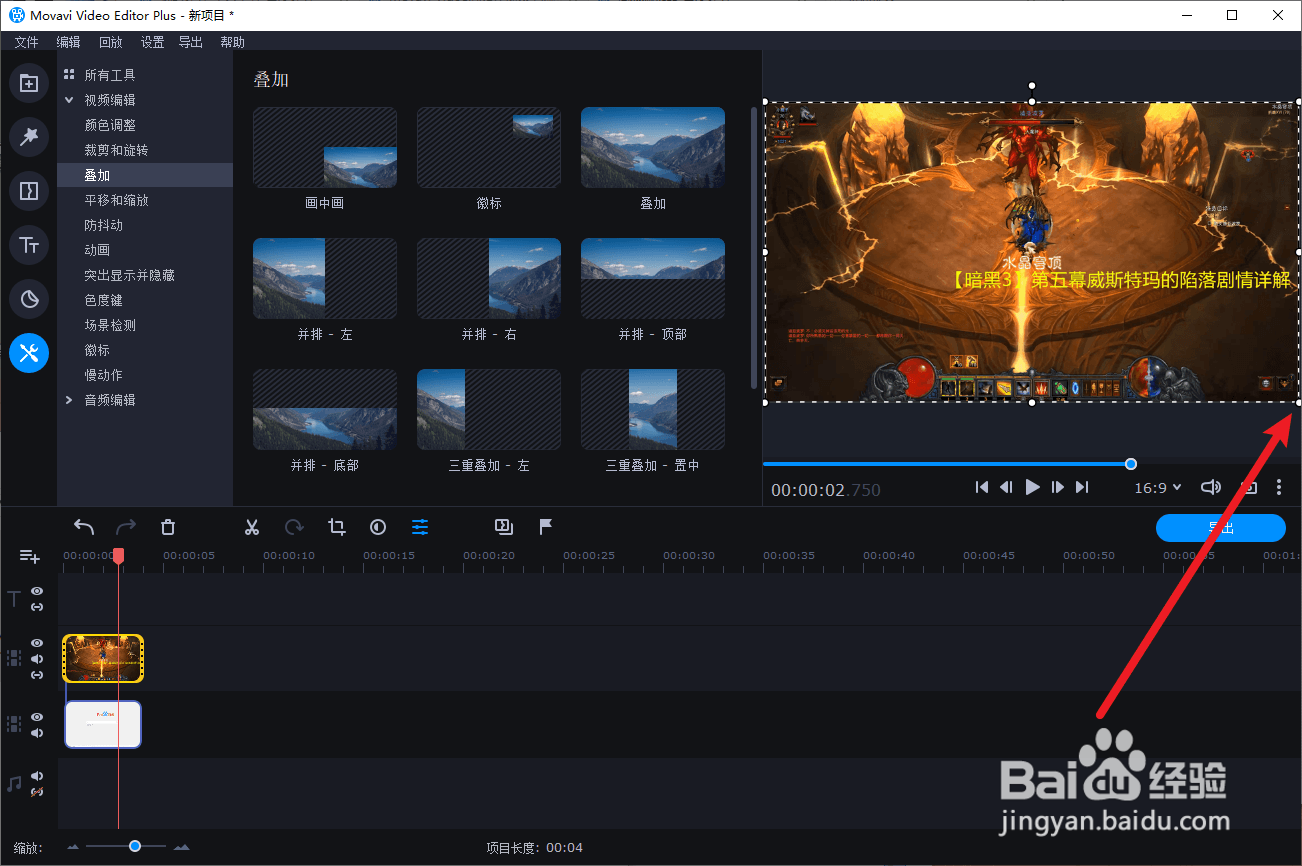1302x866 pixels.
Task: Click the zoom-in mountain icon
Action: click(181, 847)
